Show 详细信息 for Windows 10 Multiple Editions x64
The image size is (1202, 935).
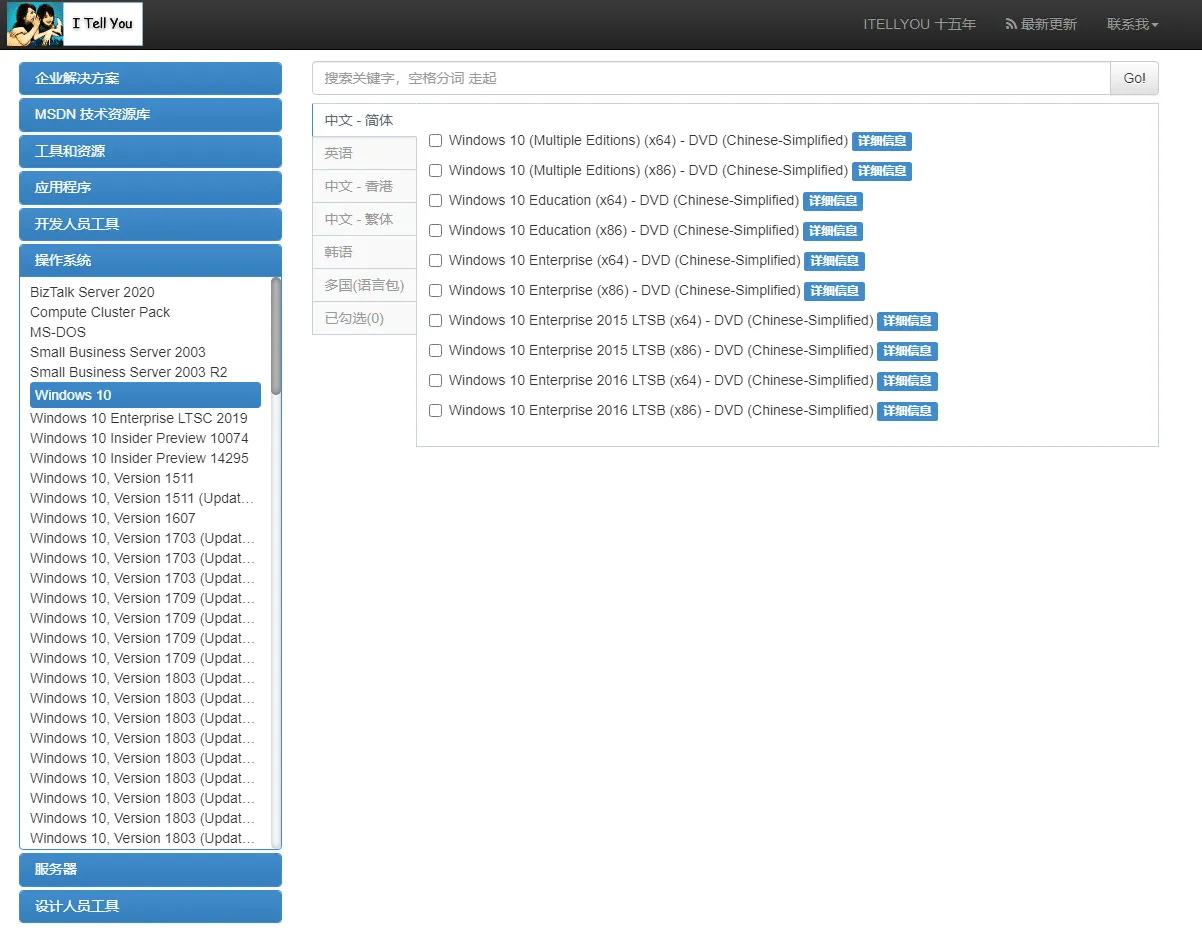[x=882, y=141]
